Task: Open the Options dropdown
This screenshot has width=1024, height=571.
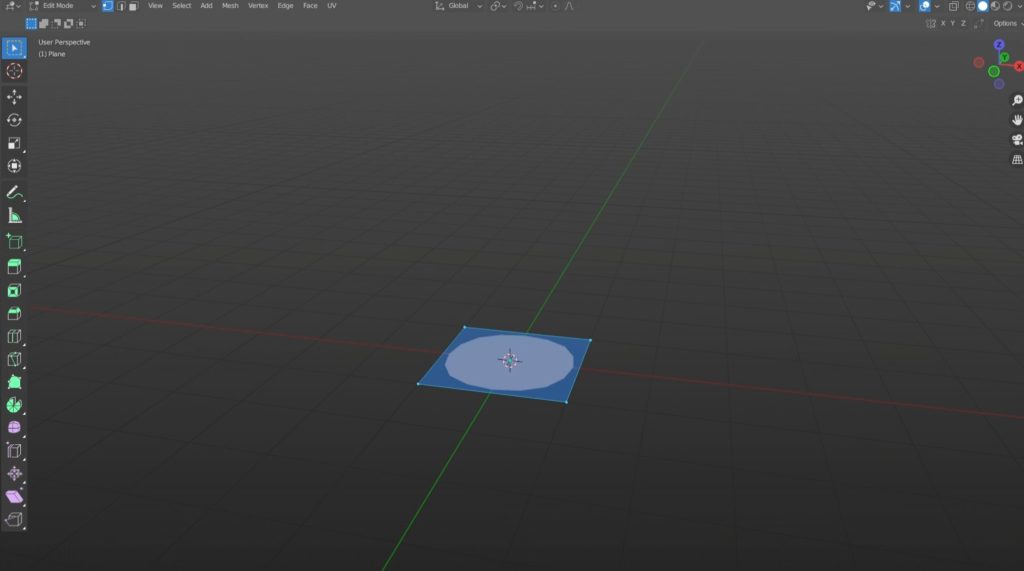Action: [1006, 23]
